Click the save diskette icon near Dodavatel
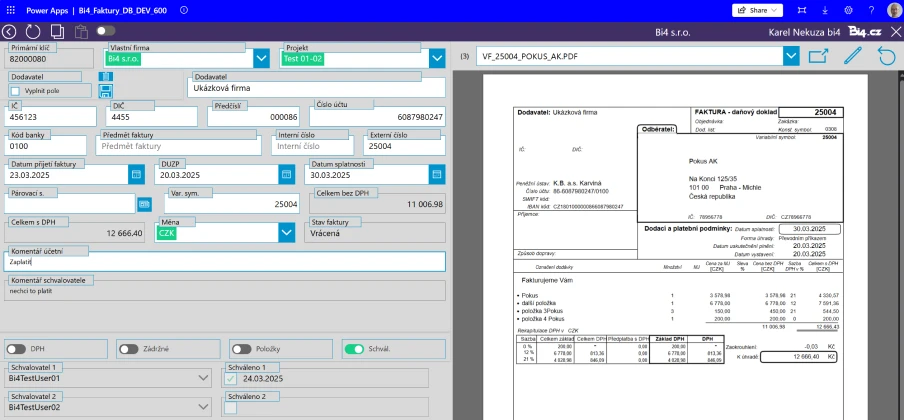Viewport: 904px width, 420px height. (106, 91)
